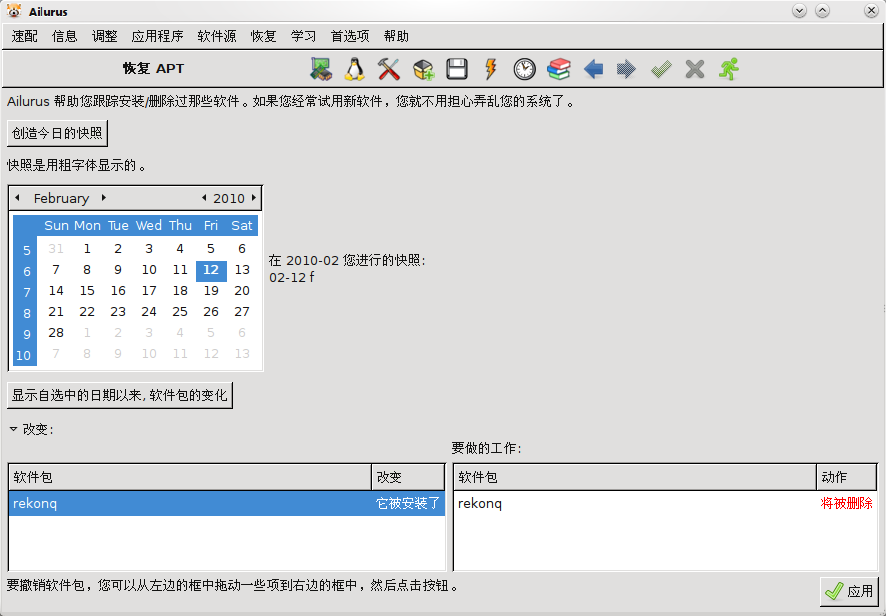Select February 25 in the calendar
886x616 pixels.
coord(180,312)
